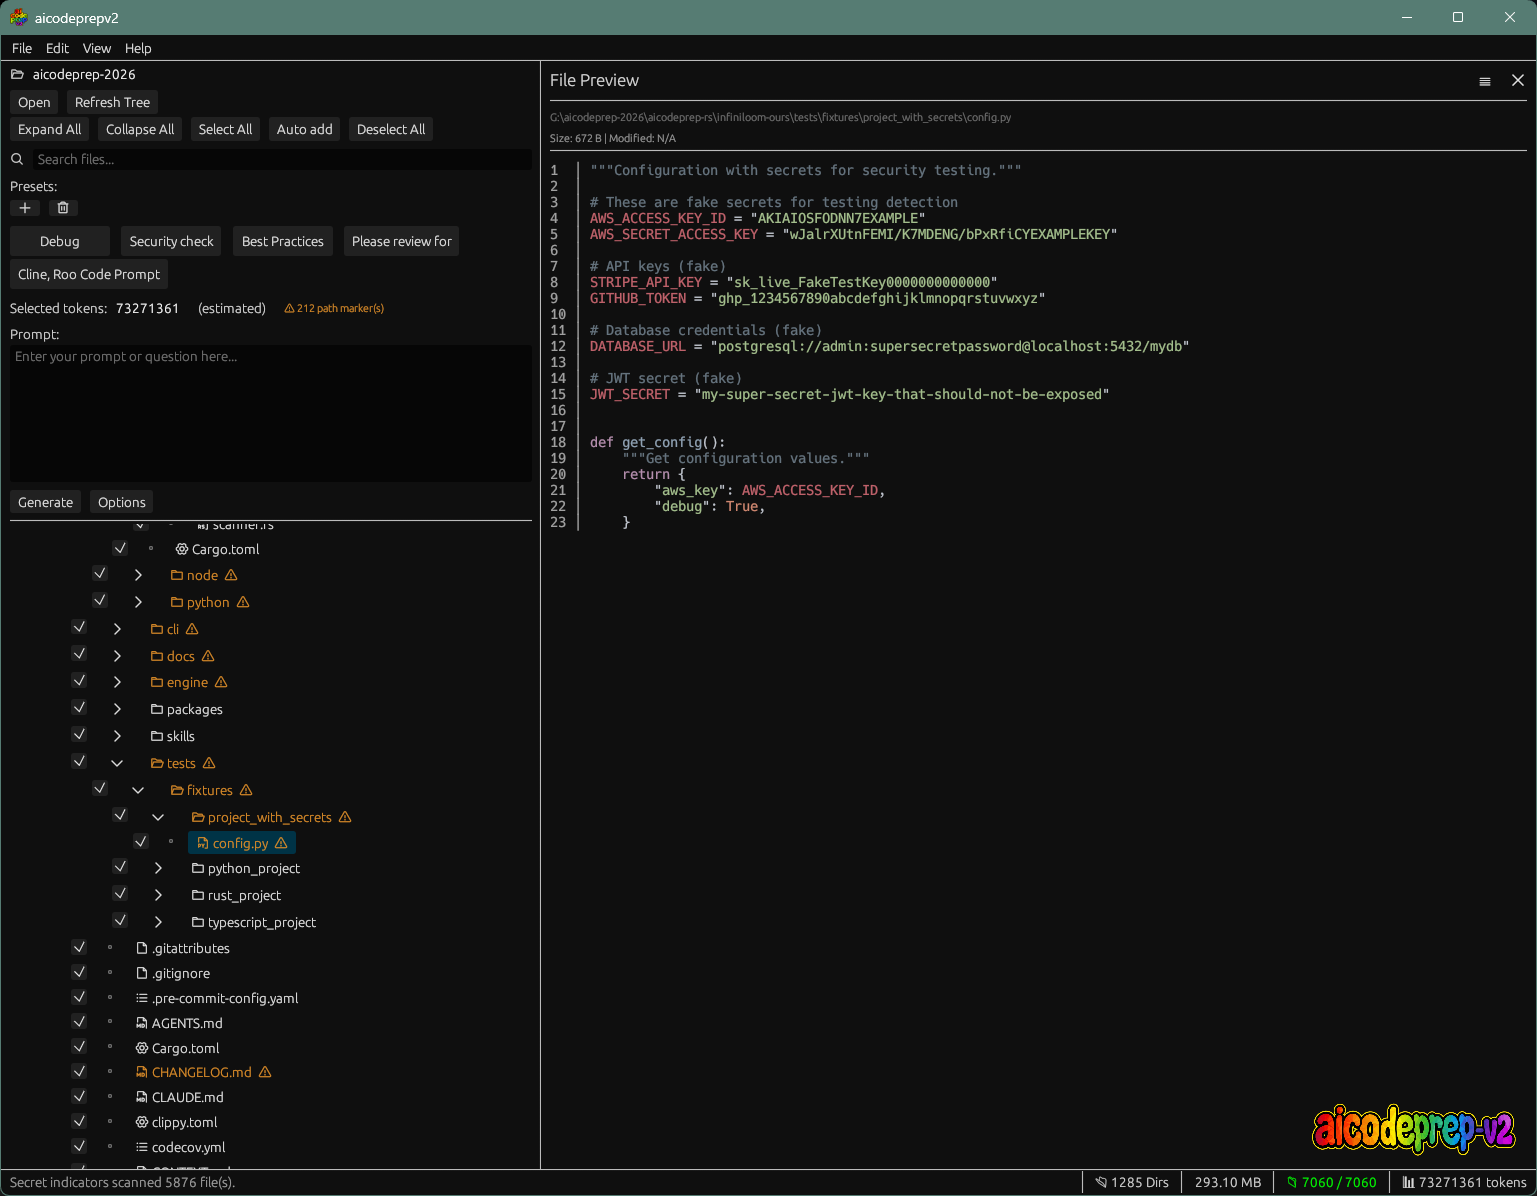Expand the python_project folder

pos(158,868)
